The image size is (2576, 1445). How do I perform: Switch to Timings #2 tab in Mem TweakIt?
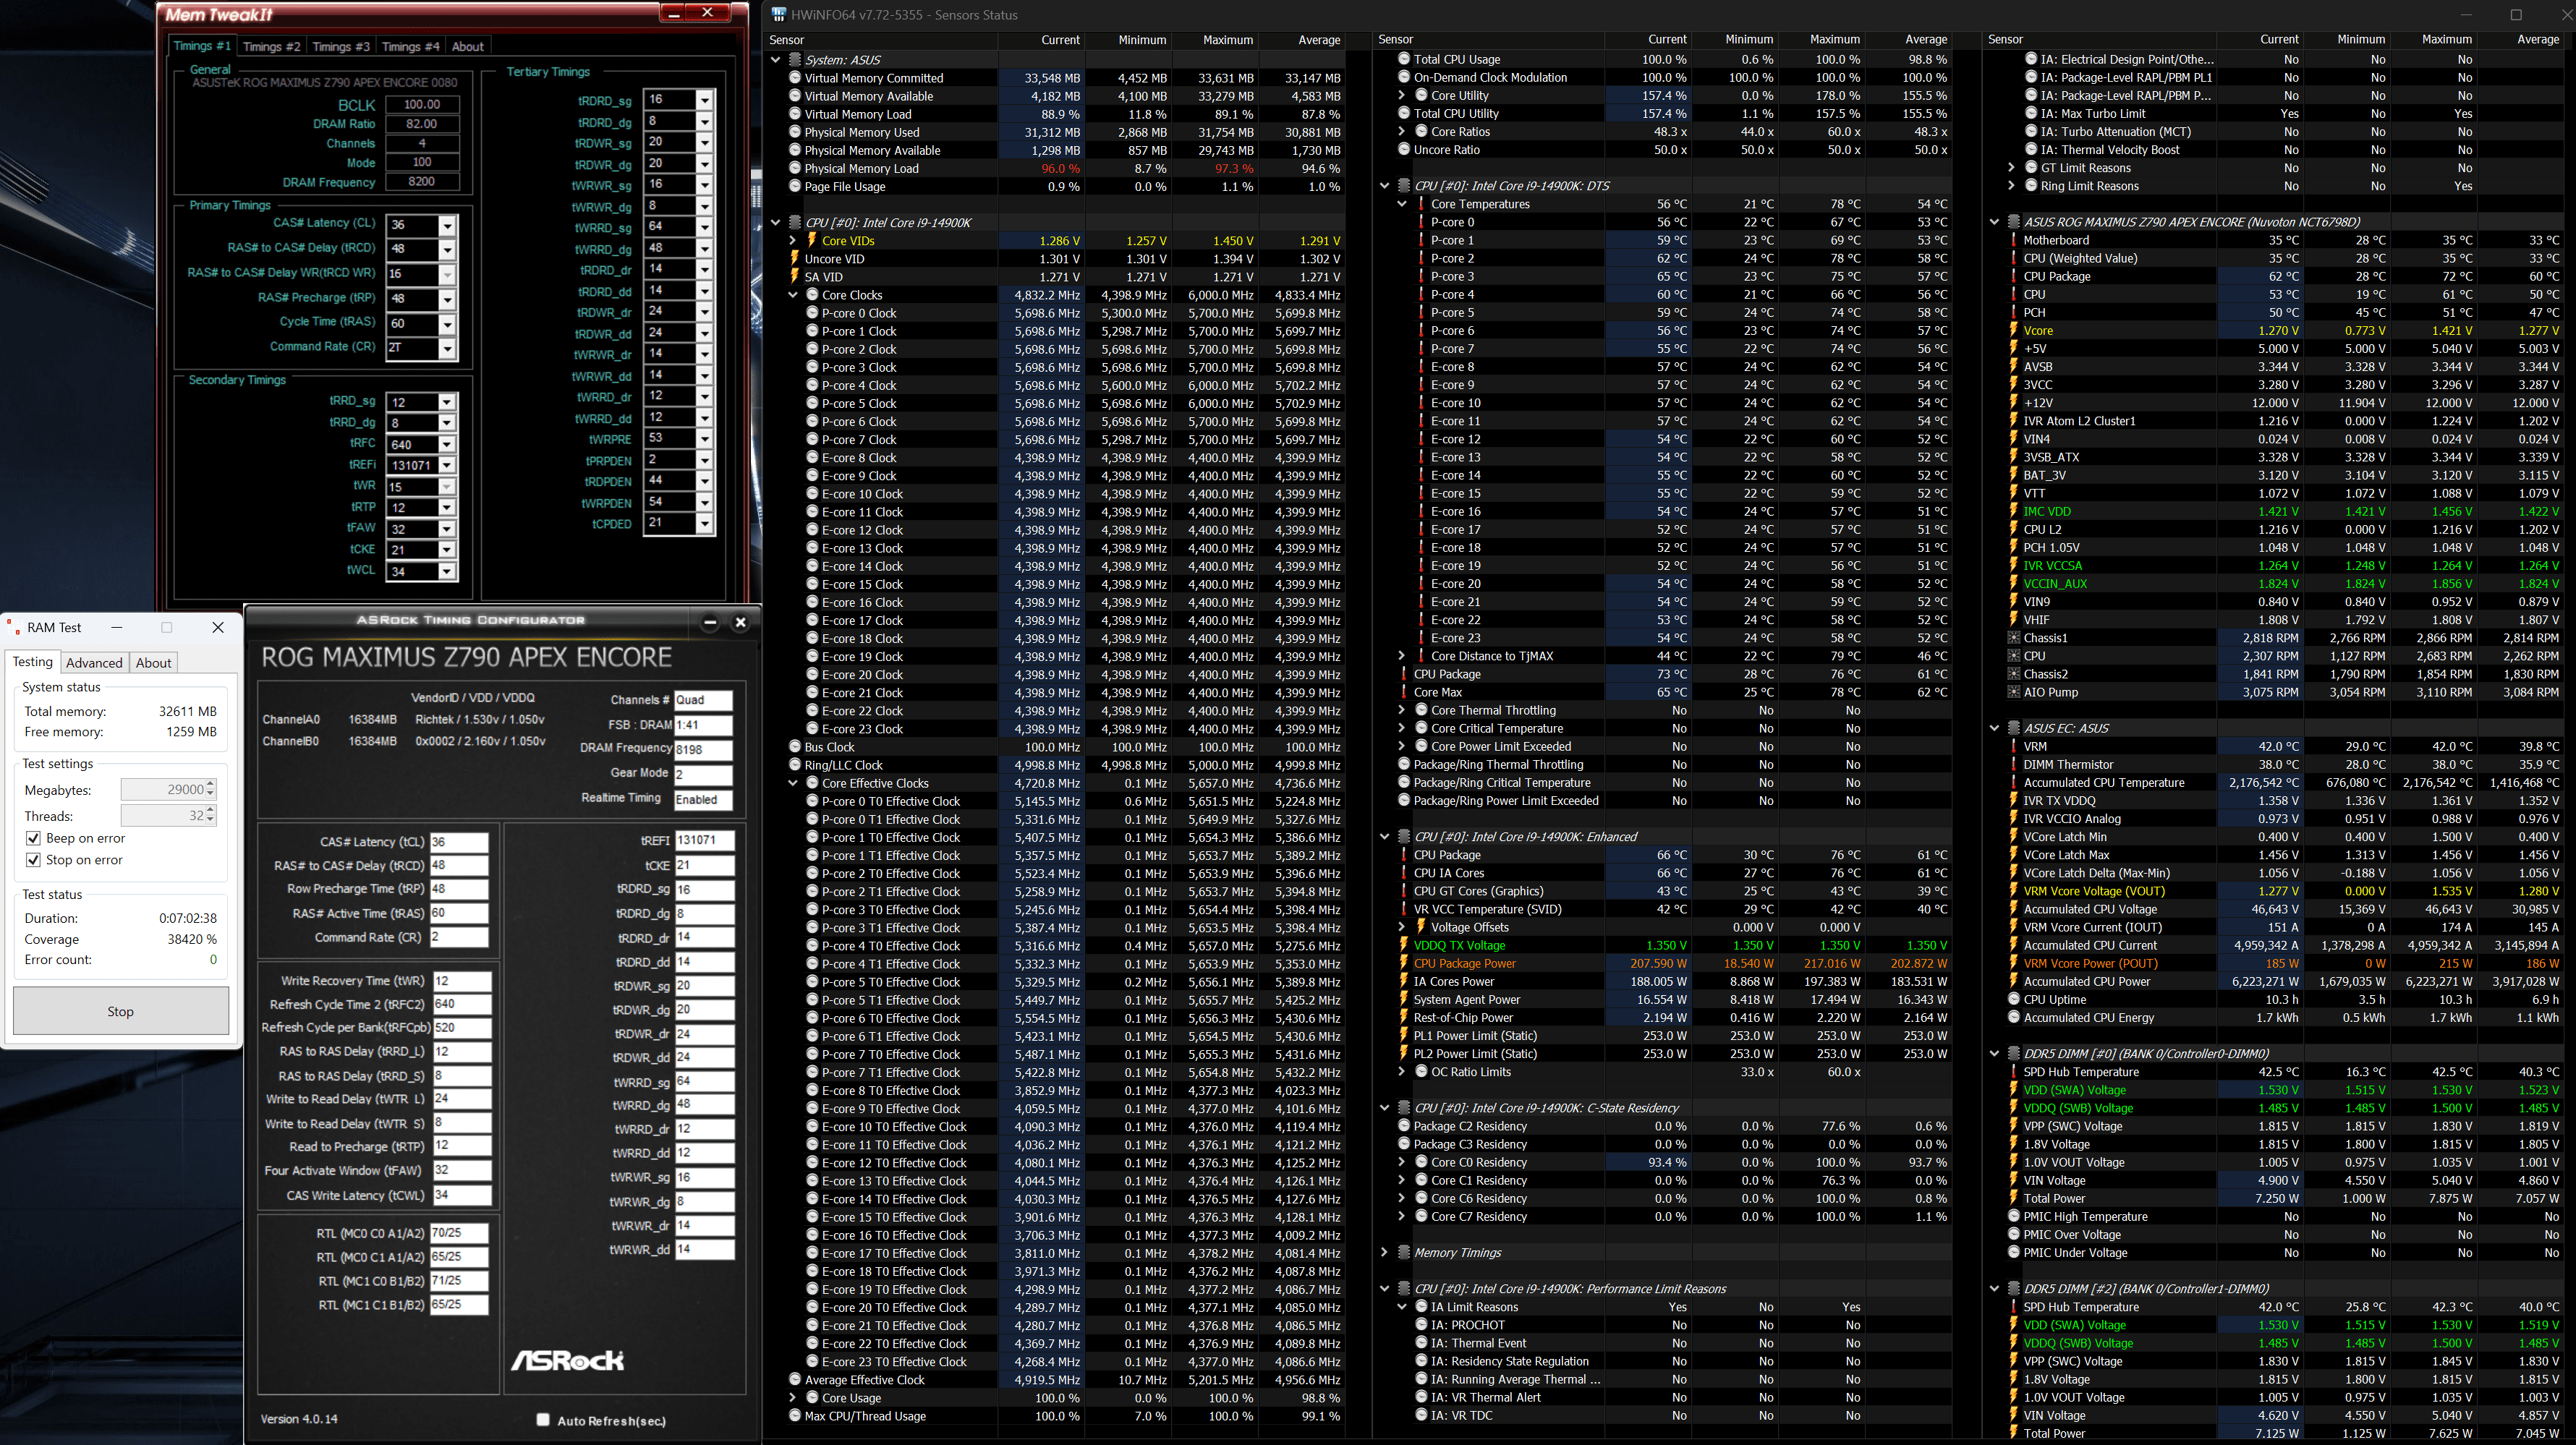[x=271, y=46]
